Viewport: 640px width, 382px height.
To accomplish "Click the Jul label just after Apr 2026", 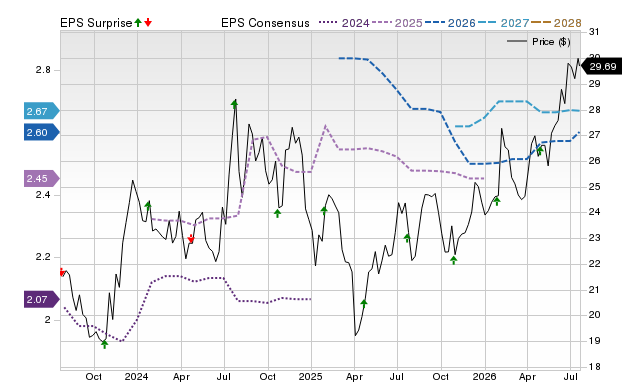I will pos(571,376).
